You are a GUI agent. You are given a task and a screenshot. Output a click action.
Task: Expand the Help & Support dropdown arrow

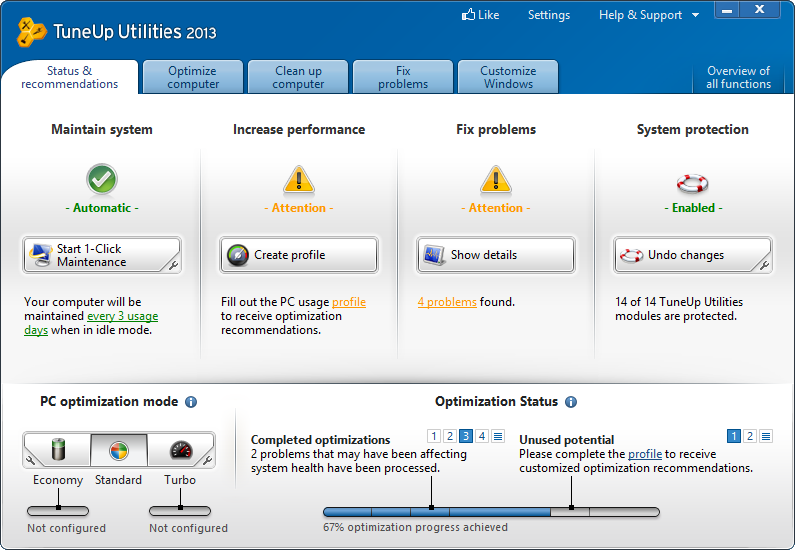click(696, 15)
